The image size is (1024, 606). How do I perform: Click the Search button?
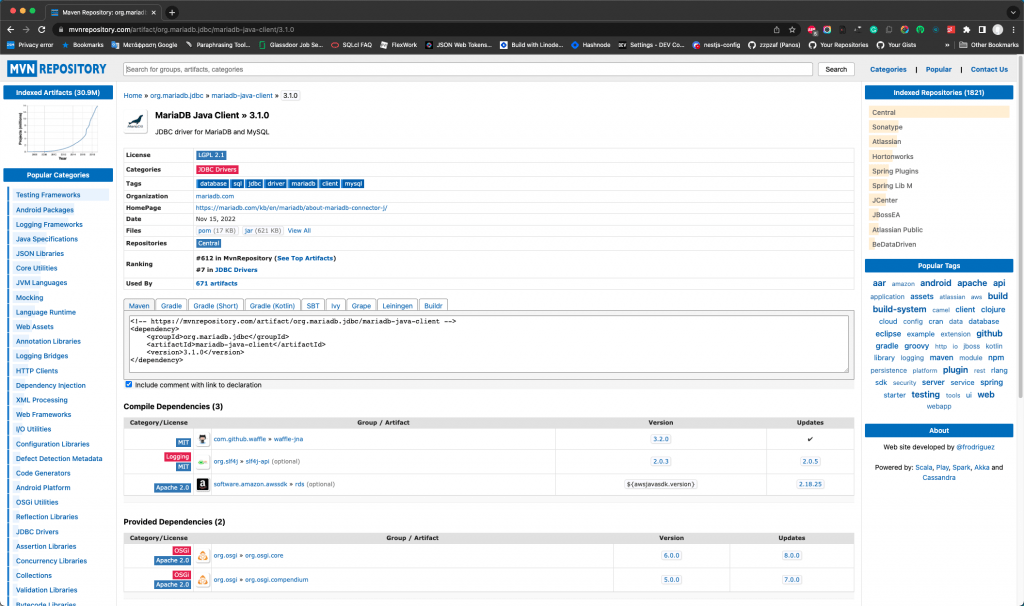[836, 69]
